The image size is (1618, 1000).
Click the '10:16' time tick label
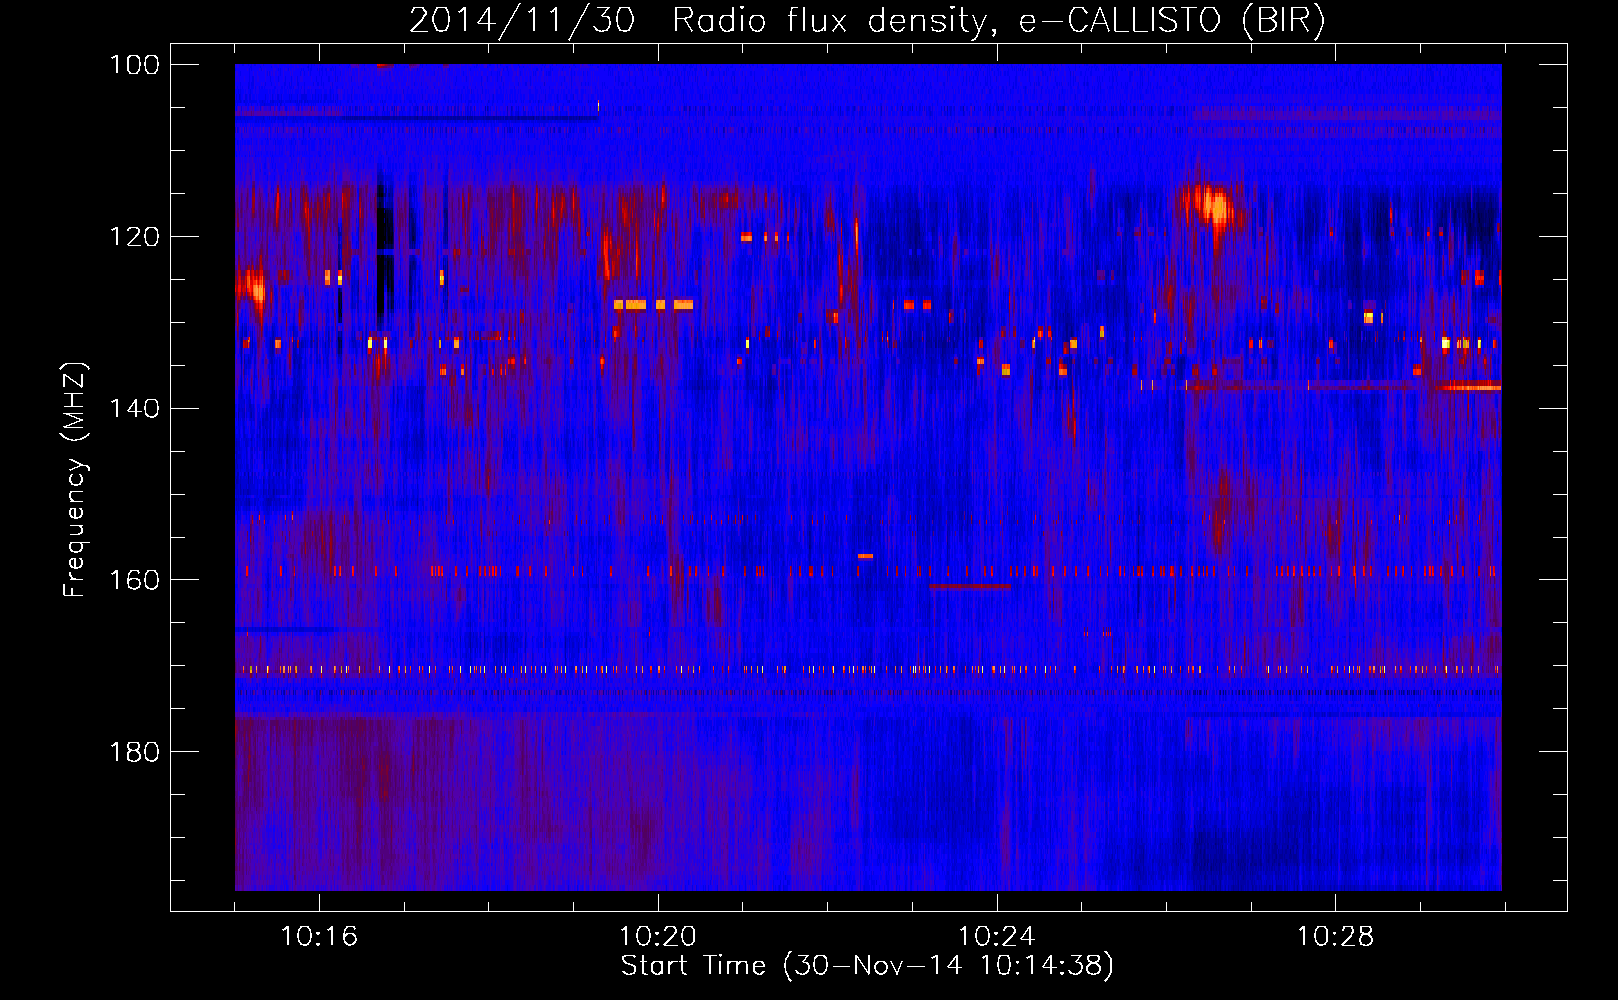point(319,937)
